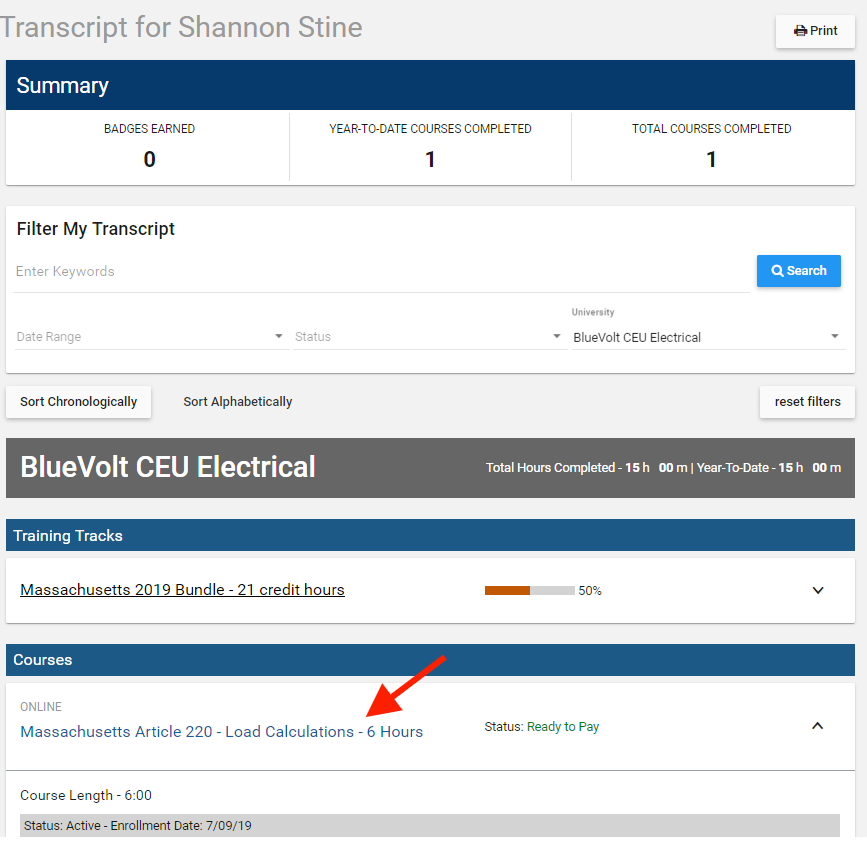Image resolution: width=867 pixels, height=855 pixels.
Task: Open the Date Range dropdown
Action: coord(150,337)
